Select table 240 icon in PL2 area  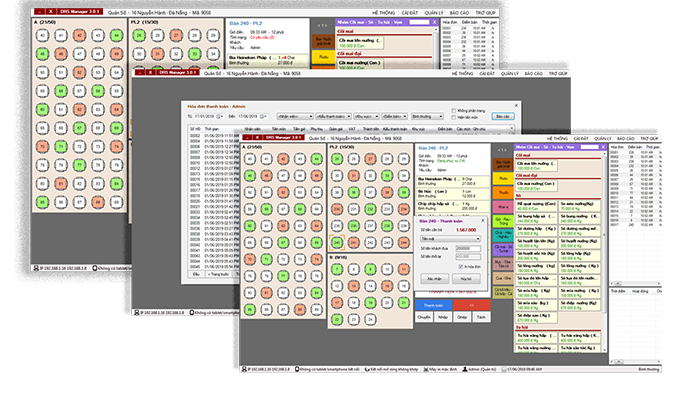(x=337, y=243)
